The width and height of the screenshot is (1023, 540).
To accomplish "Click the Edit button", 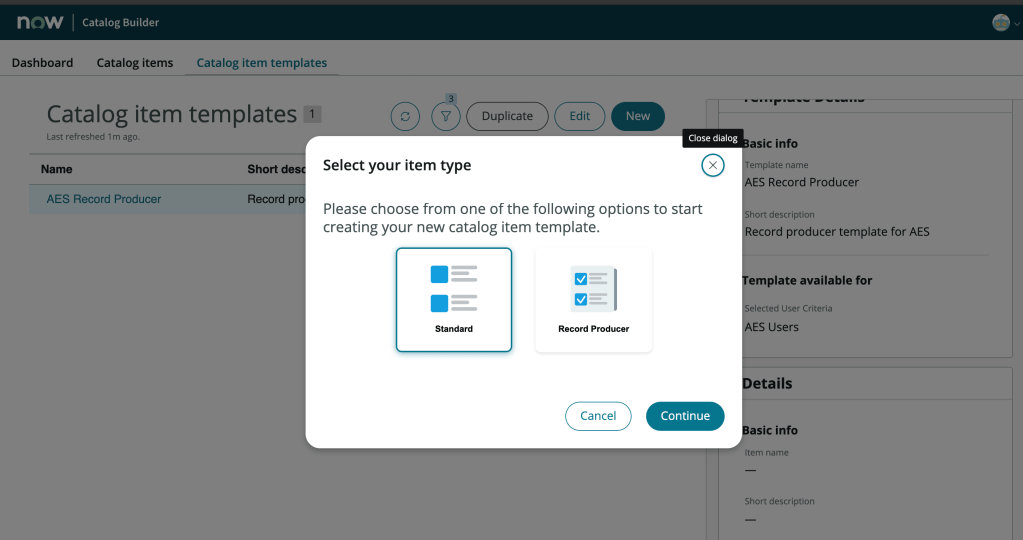I will tap(580, 116).
